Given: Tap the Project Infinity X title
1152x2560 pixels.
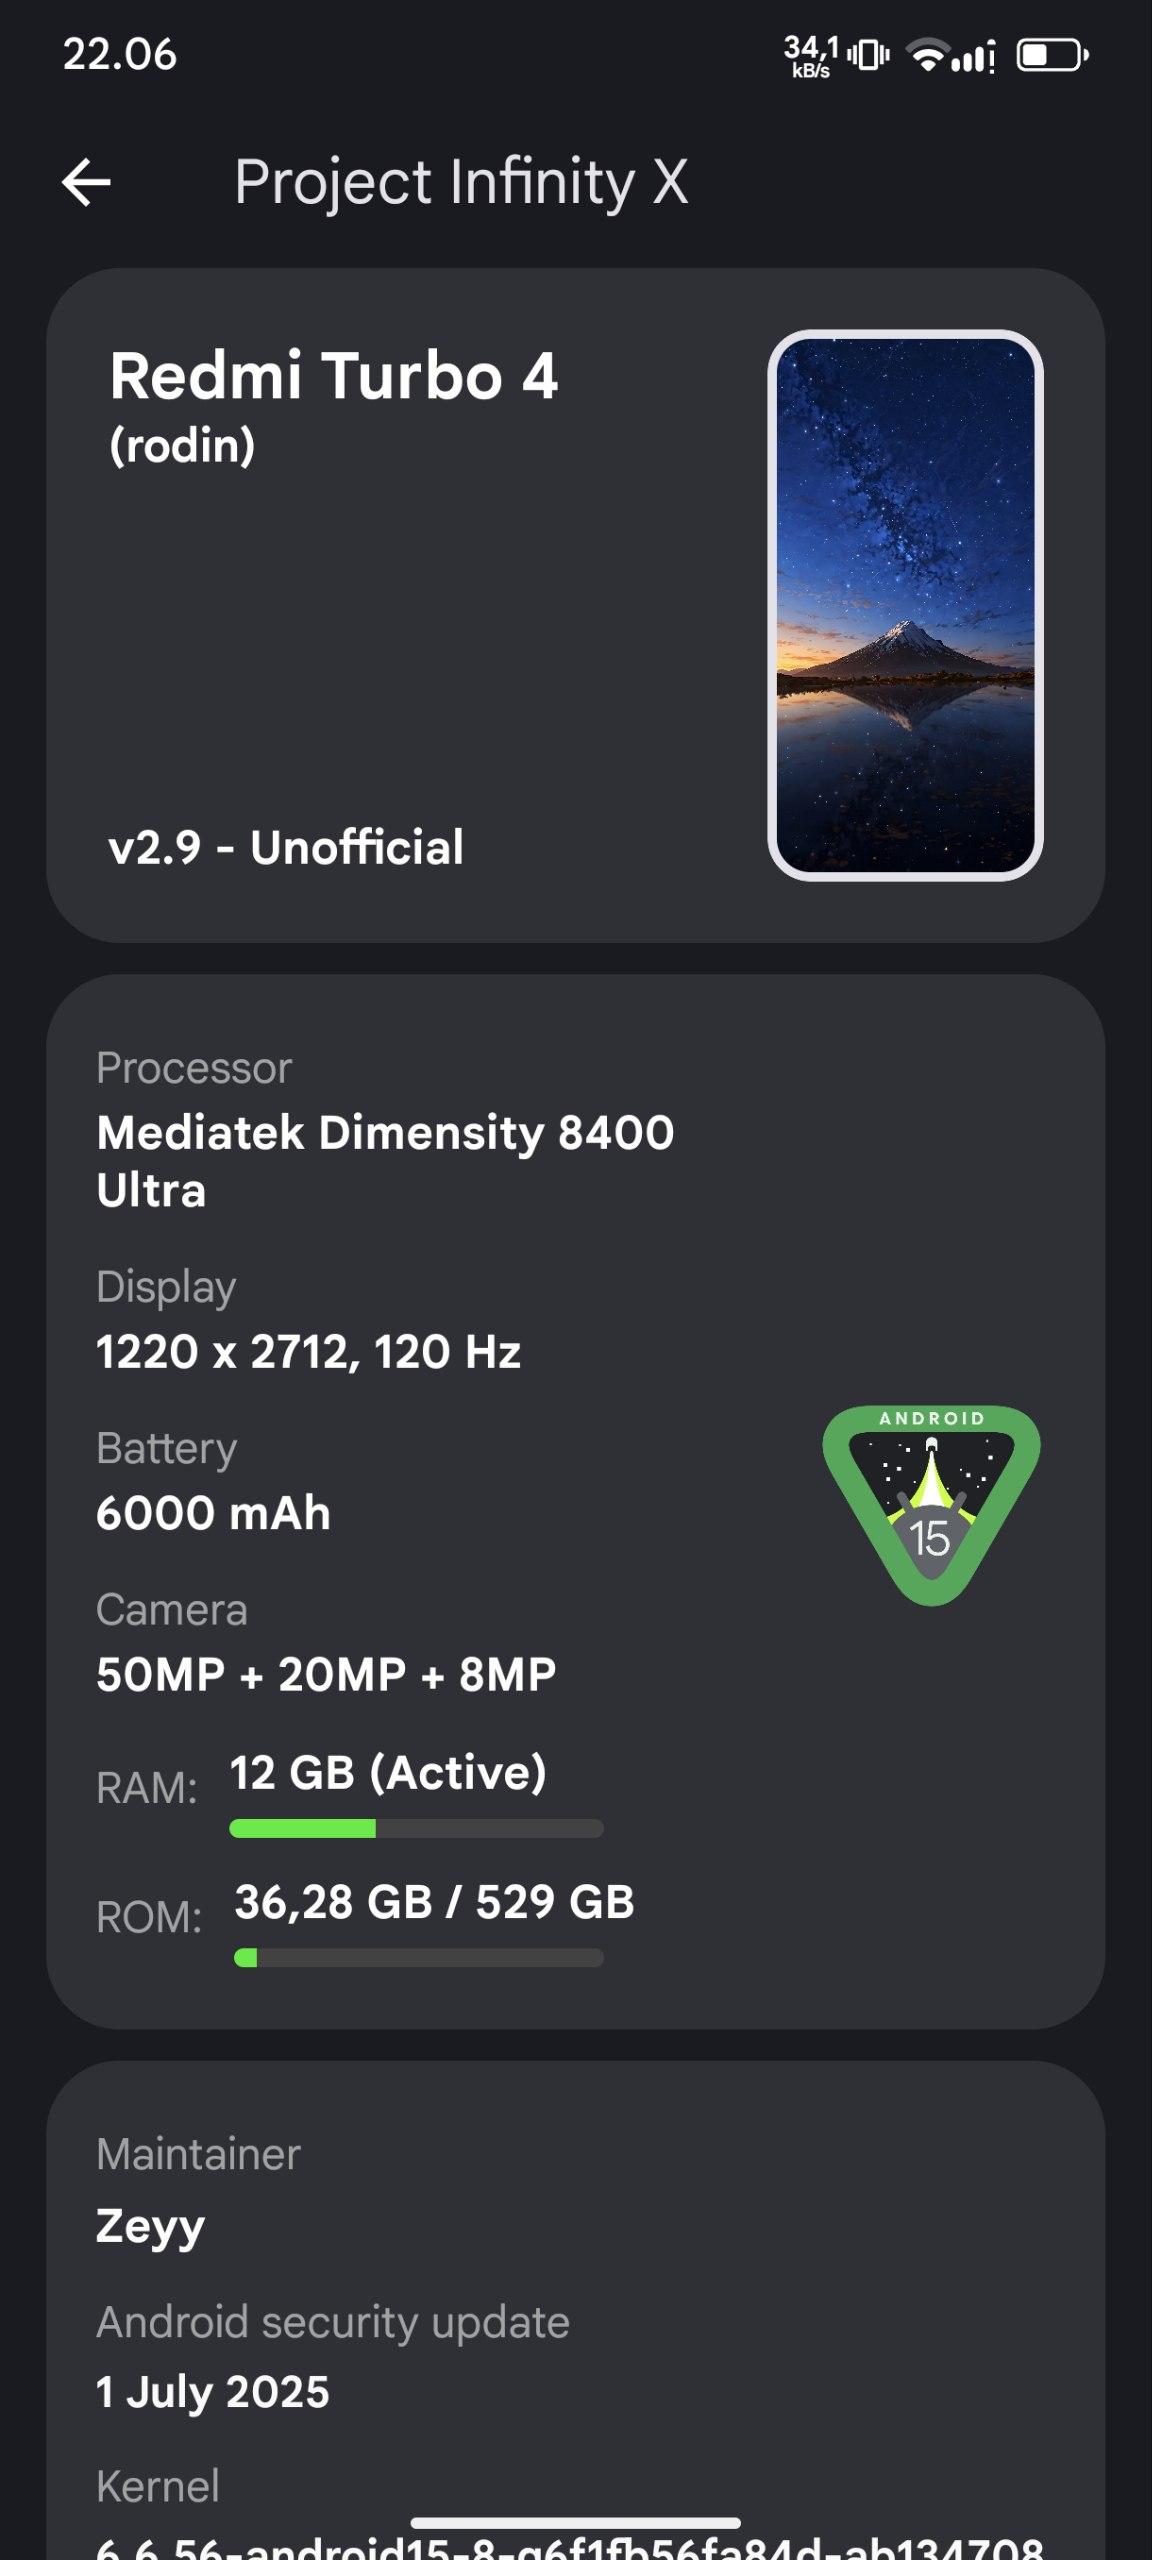Looking at the screenshot, I should [x=461, y=182].
